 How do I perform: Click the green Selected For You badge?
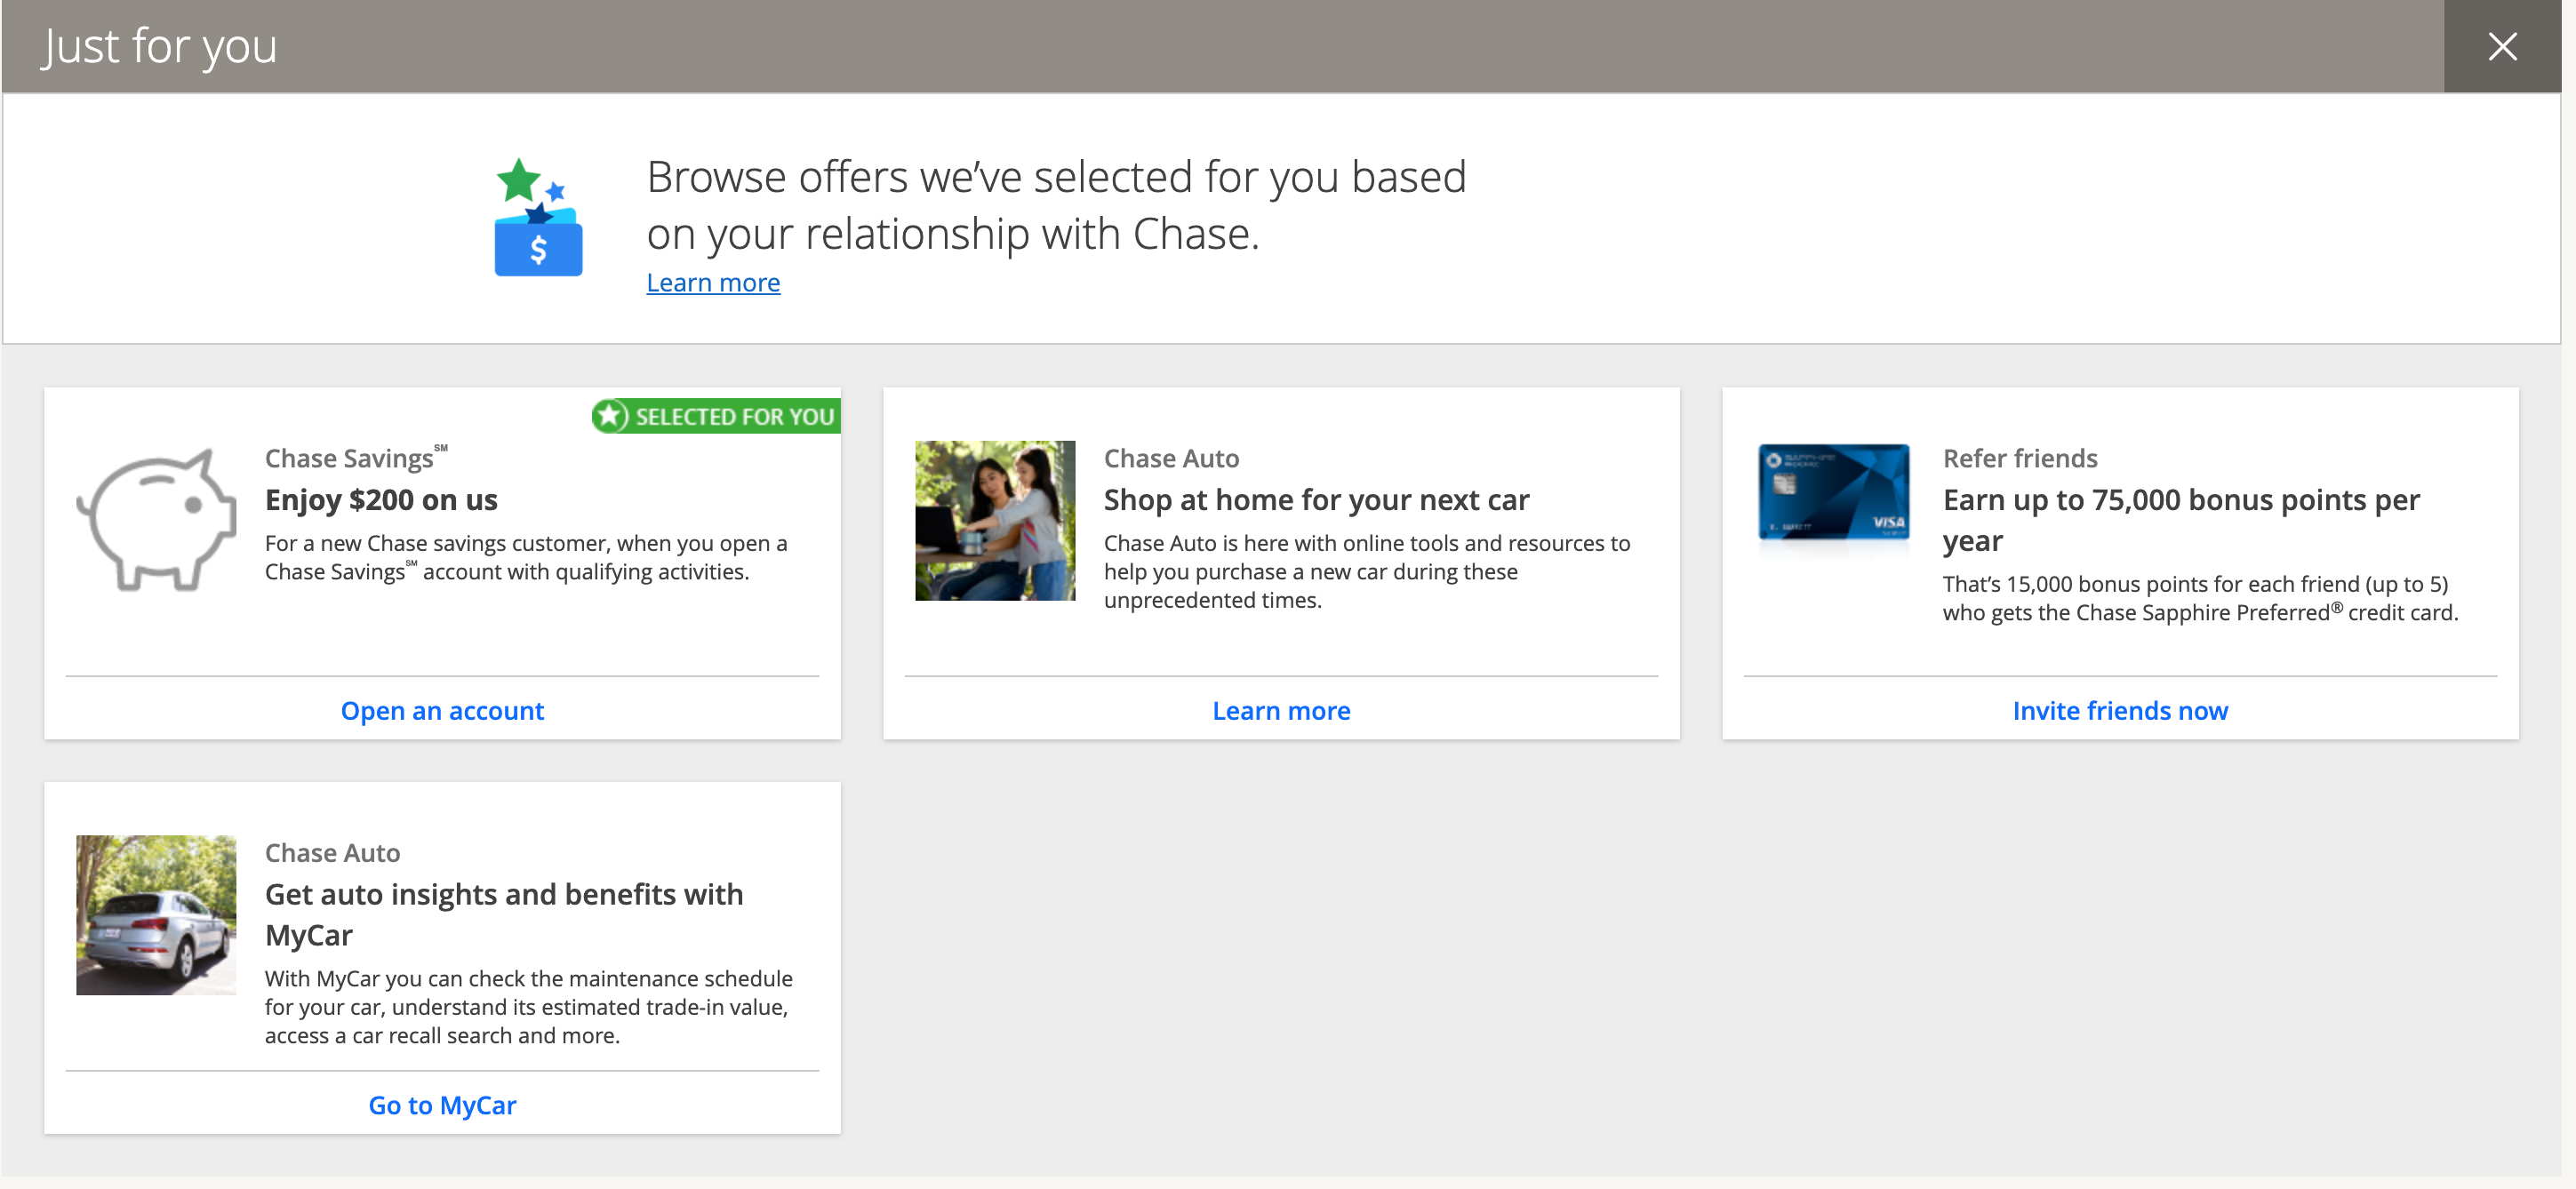[x=717, y=416]
